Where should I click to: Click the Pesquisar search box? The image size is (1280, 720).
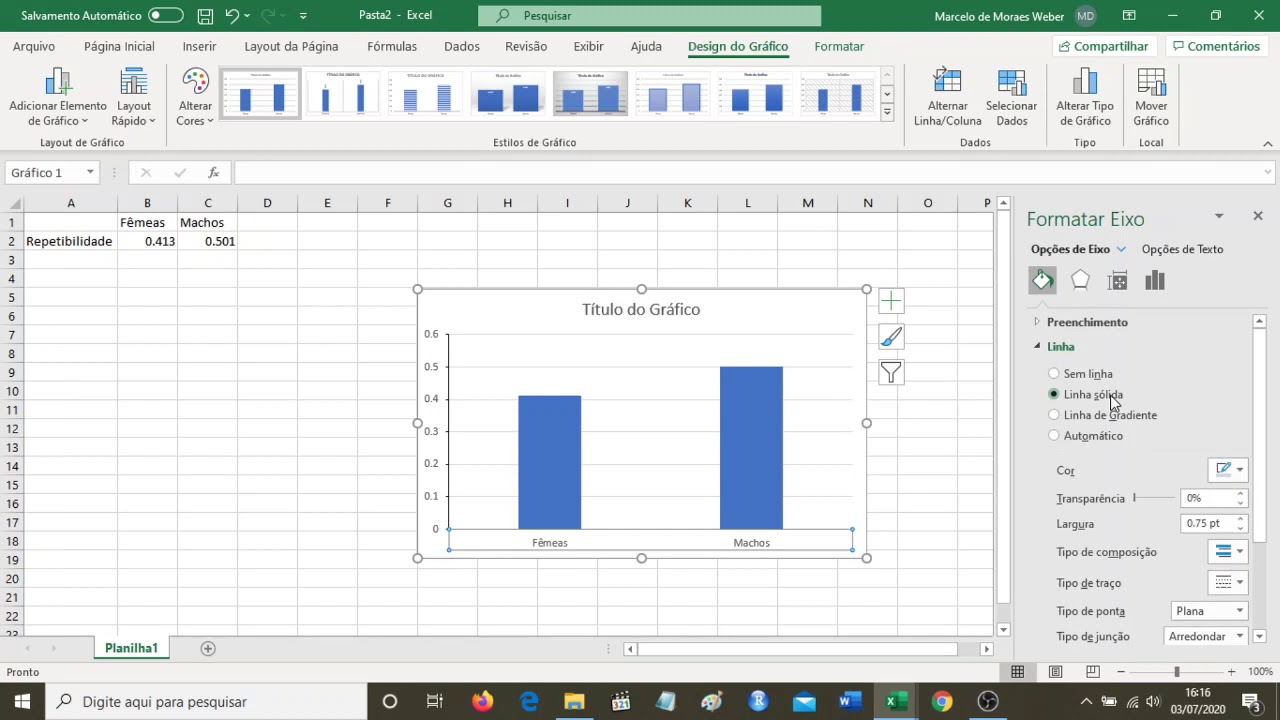click(x=649, y=16)
